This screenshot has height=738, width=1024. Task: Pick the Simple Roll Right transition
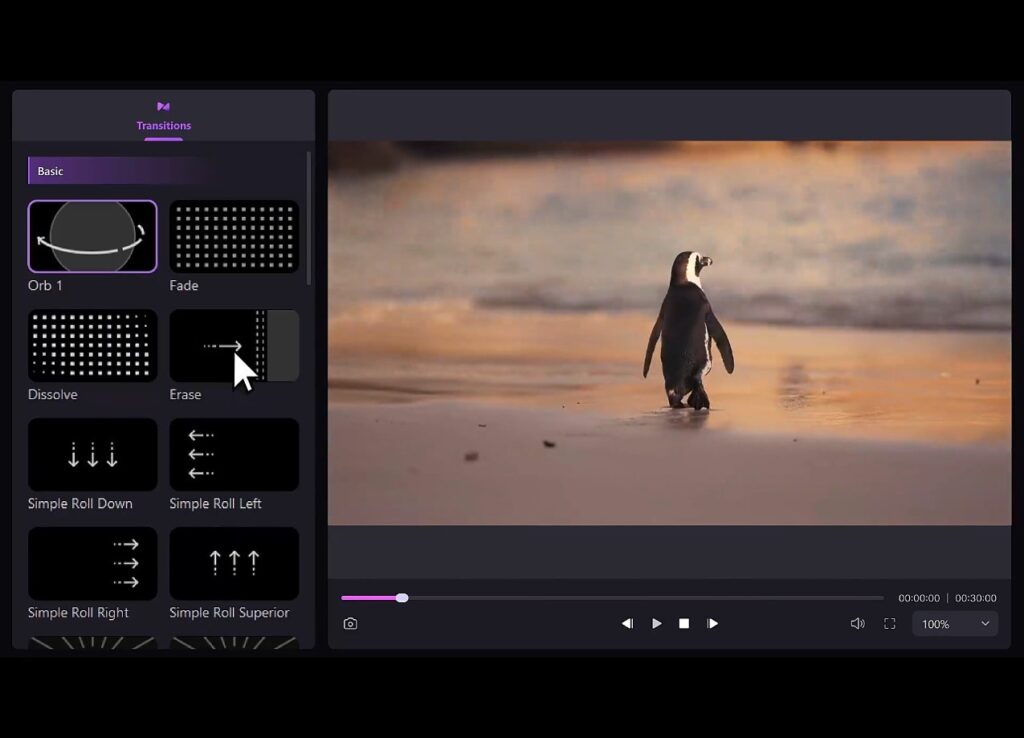pos(93,564)
